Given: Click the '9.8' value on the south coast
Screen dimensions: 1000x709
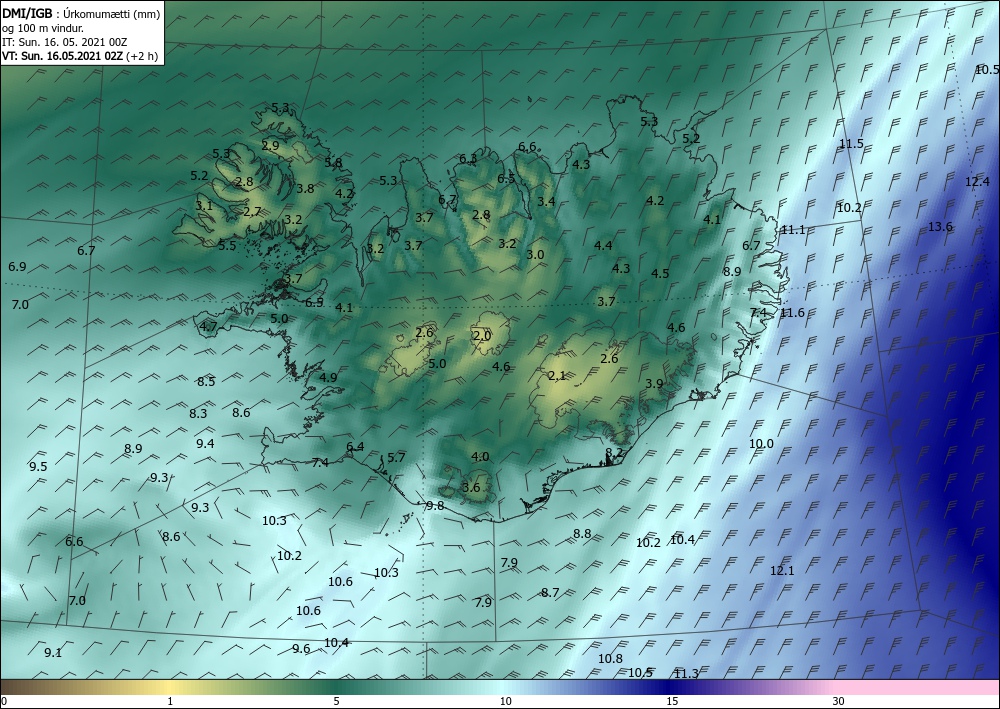Looking at the screenshot, I should point(434,506).
